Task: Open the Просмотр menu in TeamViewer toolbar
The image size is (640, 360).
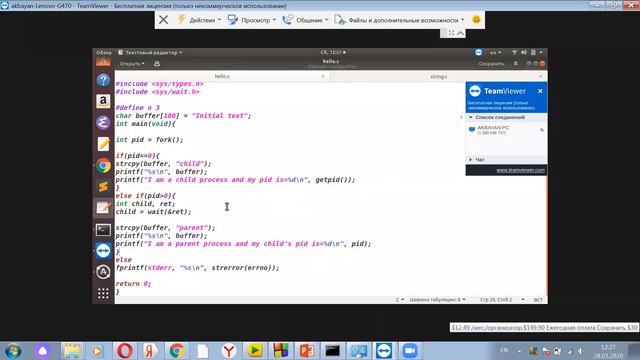Action: (251, 20)
